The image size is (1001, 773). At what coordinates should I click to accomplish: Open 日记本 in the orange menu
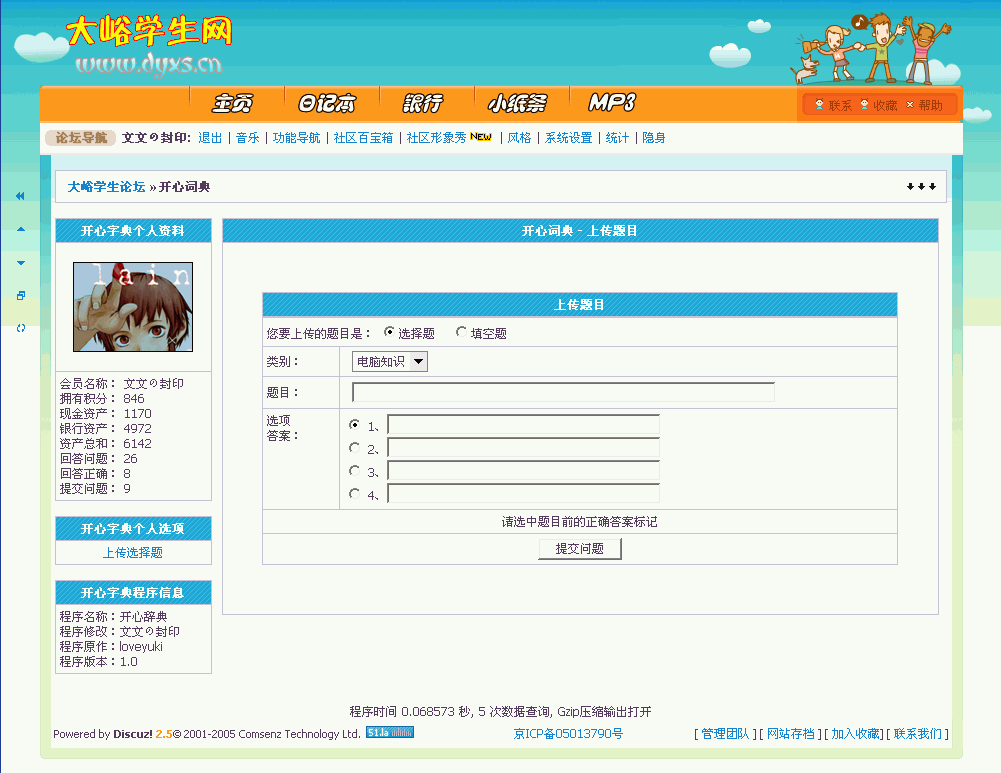tap(327, 103)
